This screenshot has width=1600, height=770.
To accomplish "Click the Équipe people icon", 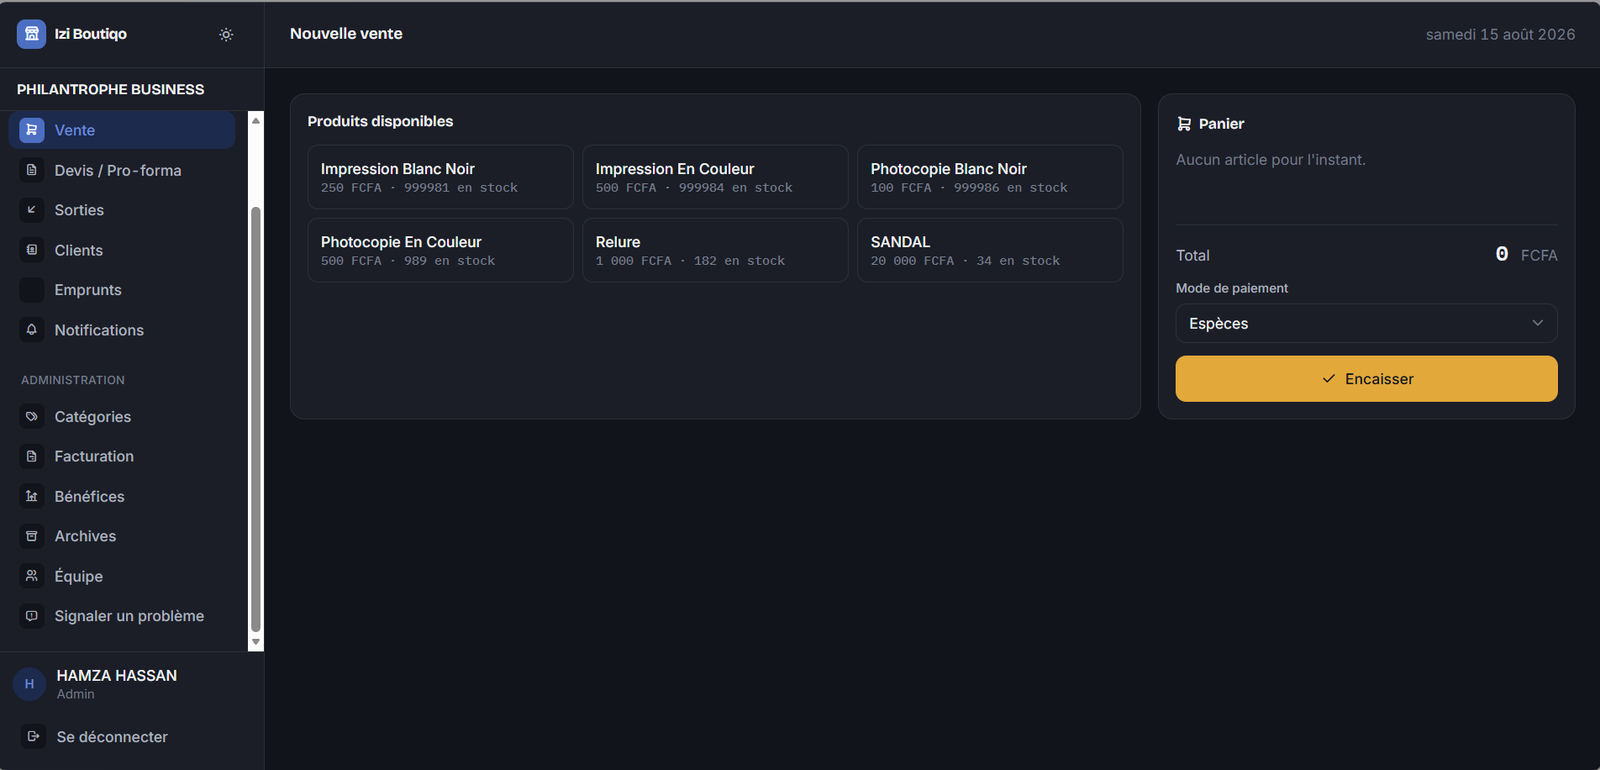I will click(32, 576).
